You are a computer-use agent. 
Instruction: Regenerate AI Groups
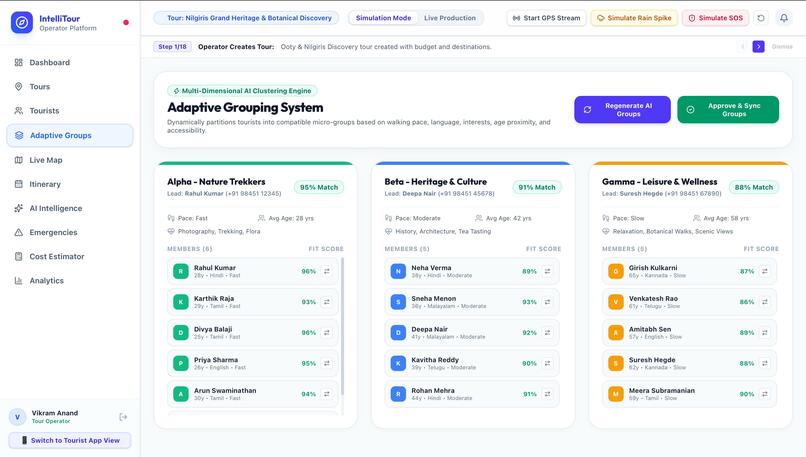pyautogui.click(x=622, y=109)
